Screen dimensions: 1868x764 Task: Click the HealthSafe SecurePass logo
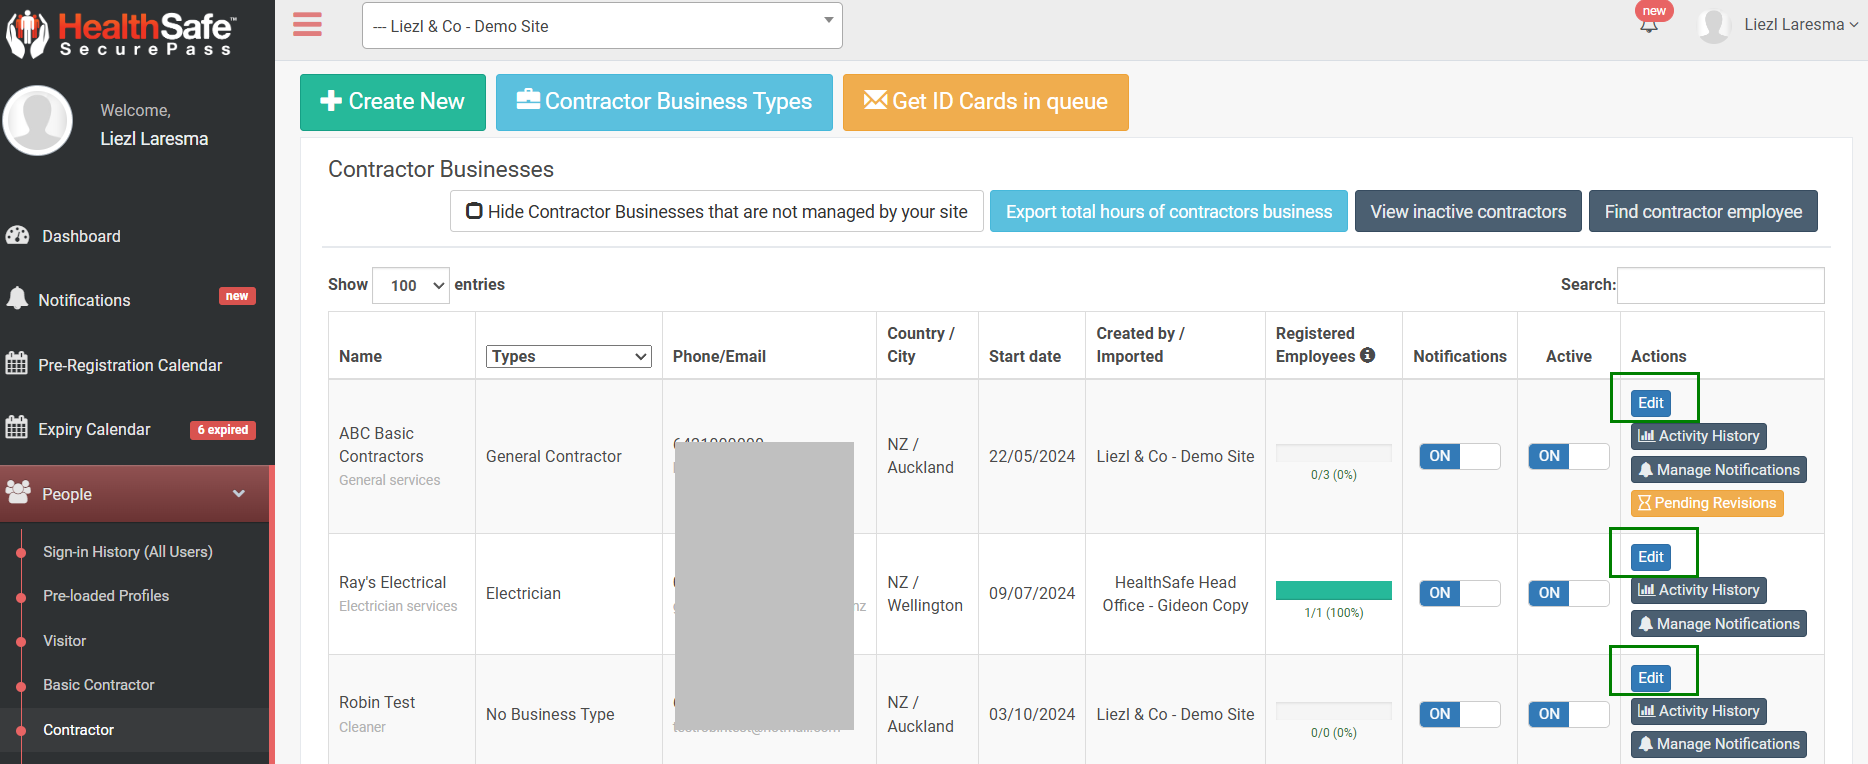(120, 33)
